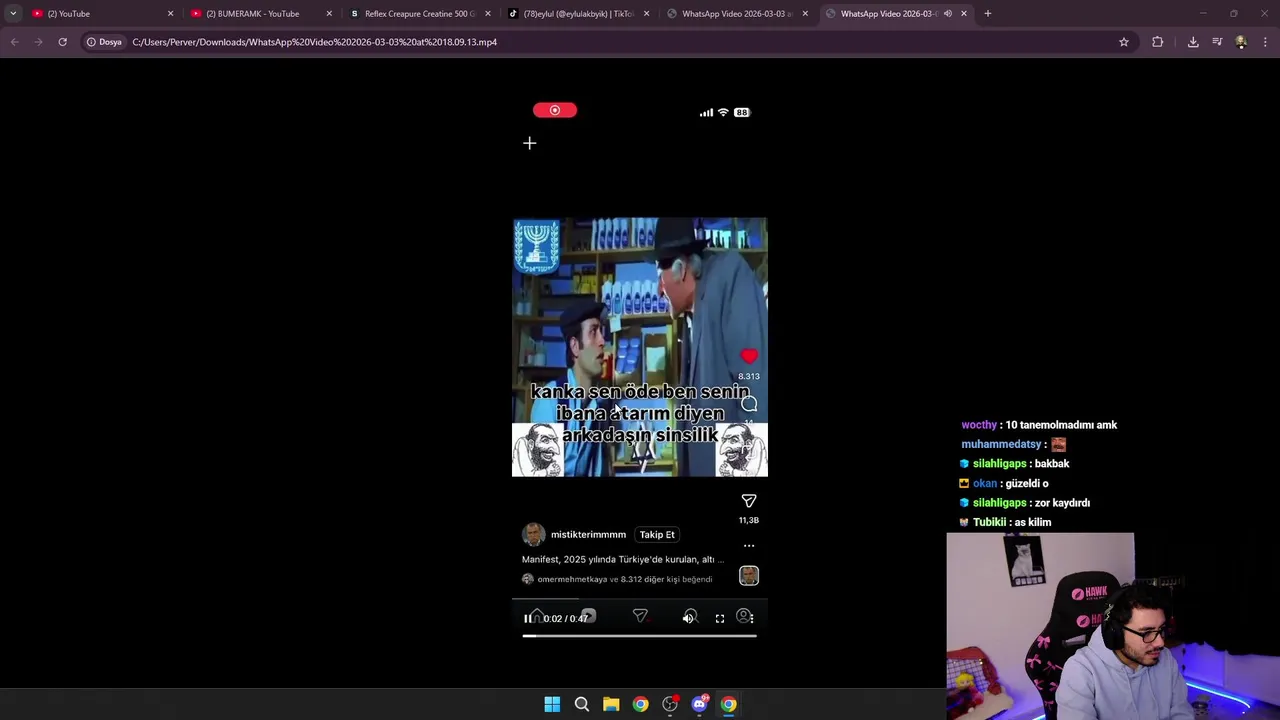
Task: Open the media controls panel
Action: click(1217, 42)
